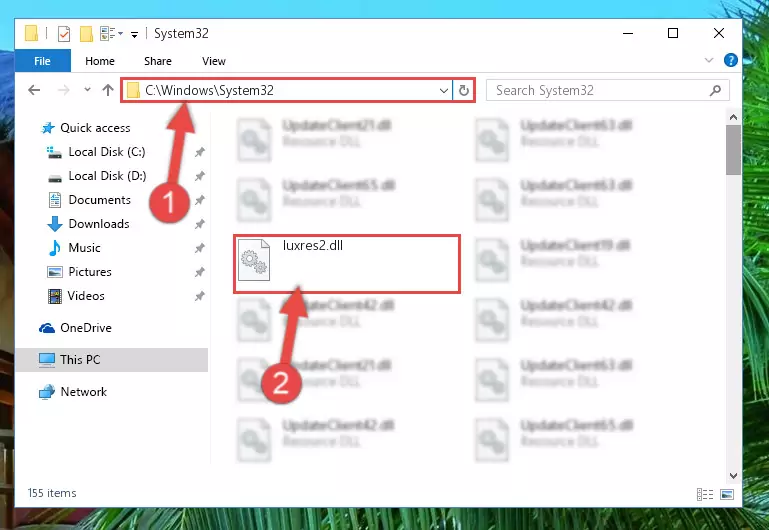
Task: Maximize the System32 window
Action: (x=673, y=33)
